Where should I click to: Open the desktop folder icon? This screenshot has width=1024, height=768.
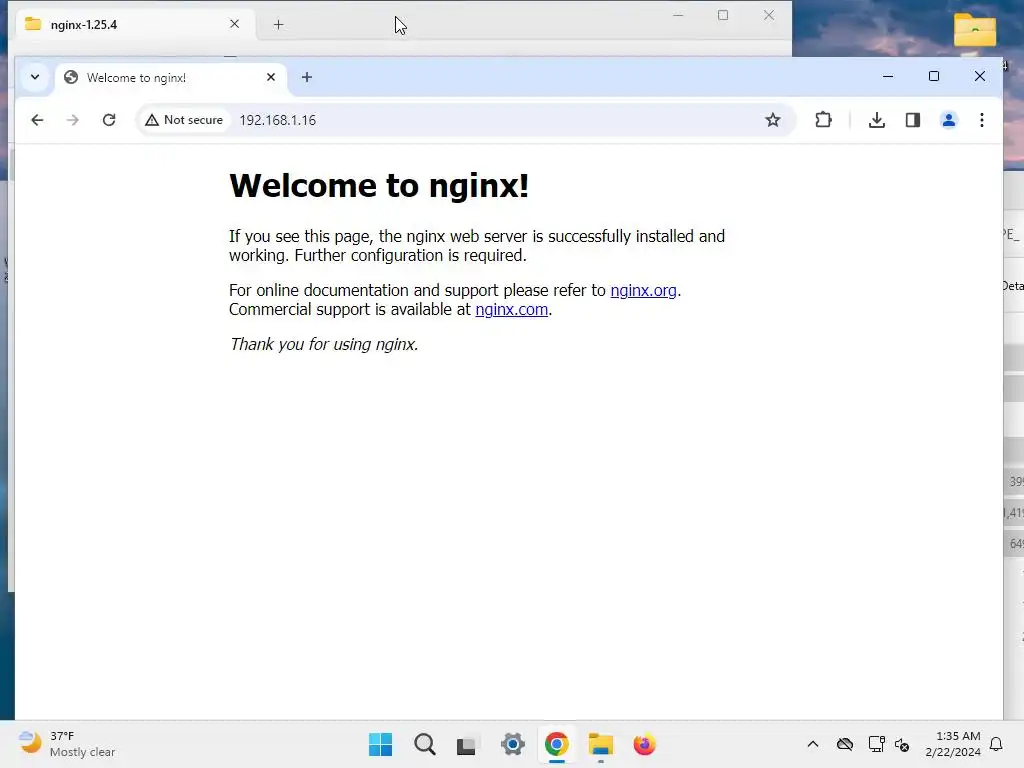click(975, 30)
